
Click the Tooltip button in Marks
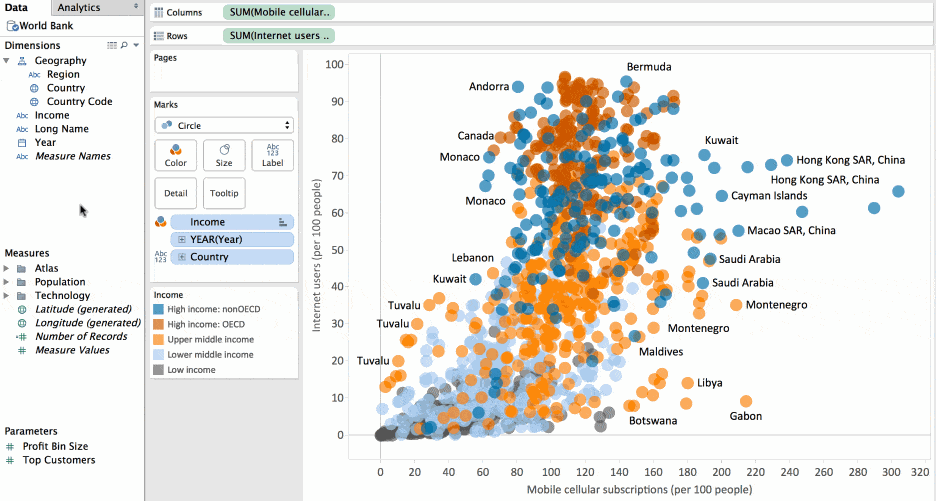[x=224, y=193]
